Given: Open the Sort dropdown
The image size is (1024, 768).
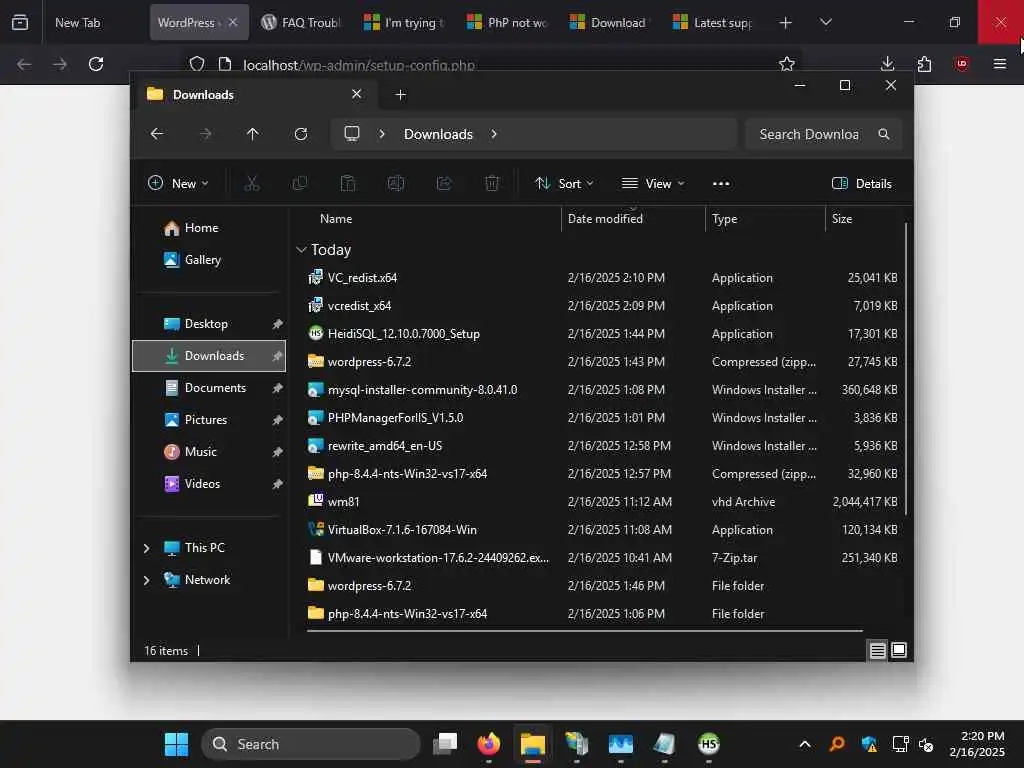Looking at the screenshot, I should point(564,184).
